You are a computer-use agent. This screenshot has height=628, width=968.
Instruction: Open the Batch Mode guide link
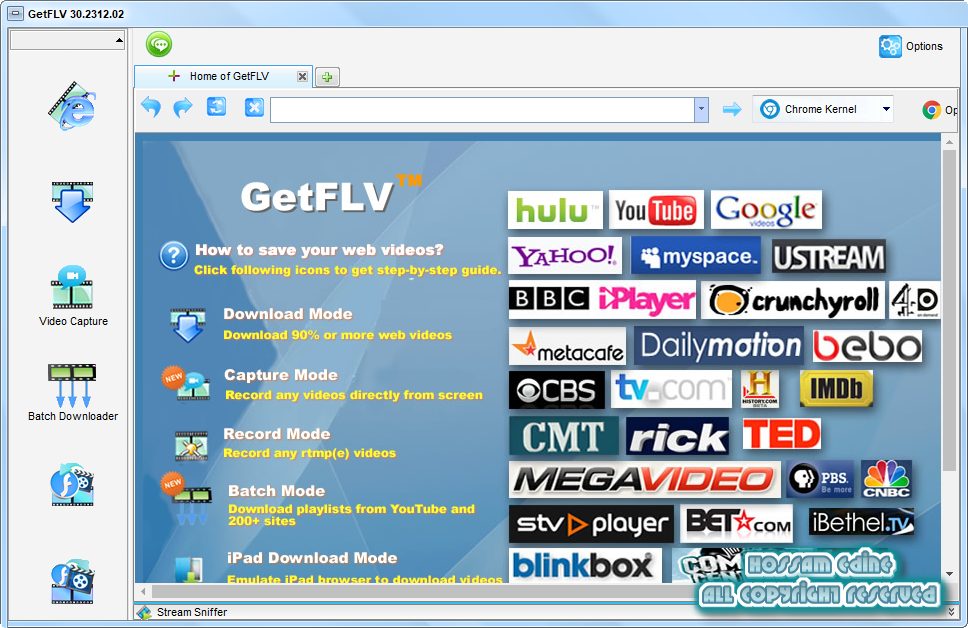click(x=277, y=491)
